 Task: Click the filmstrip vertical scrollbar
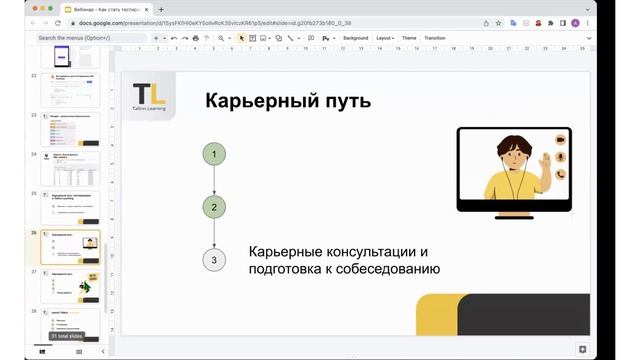click(106, 278)
